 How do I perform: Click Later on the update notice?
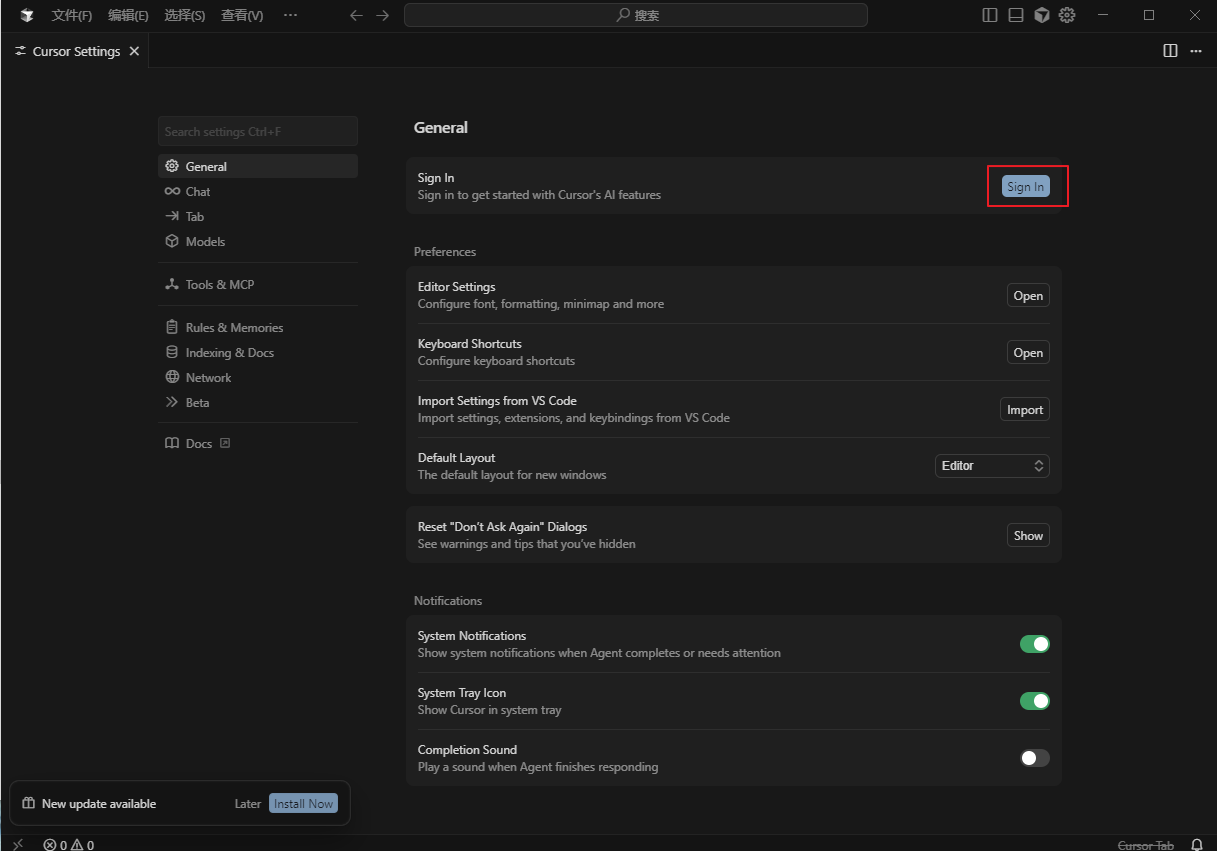248,803
